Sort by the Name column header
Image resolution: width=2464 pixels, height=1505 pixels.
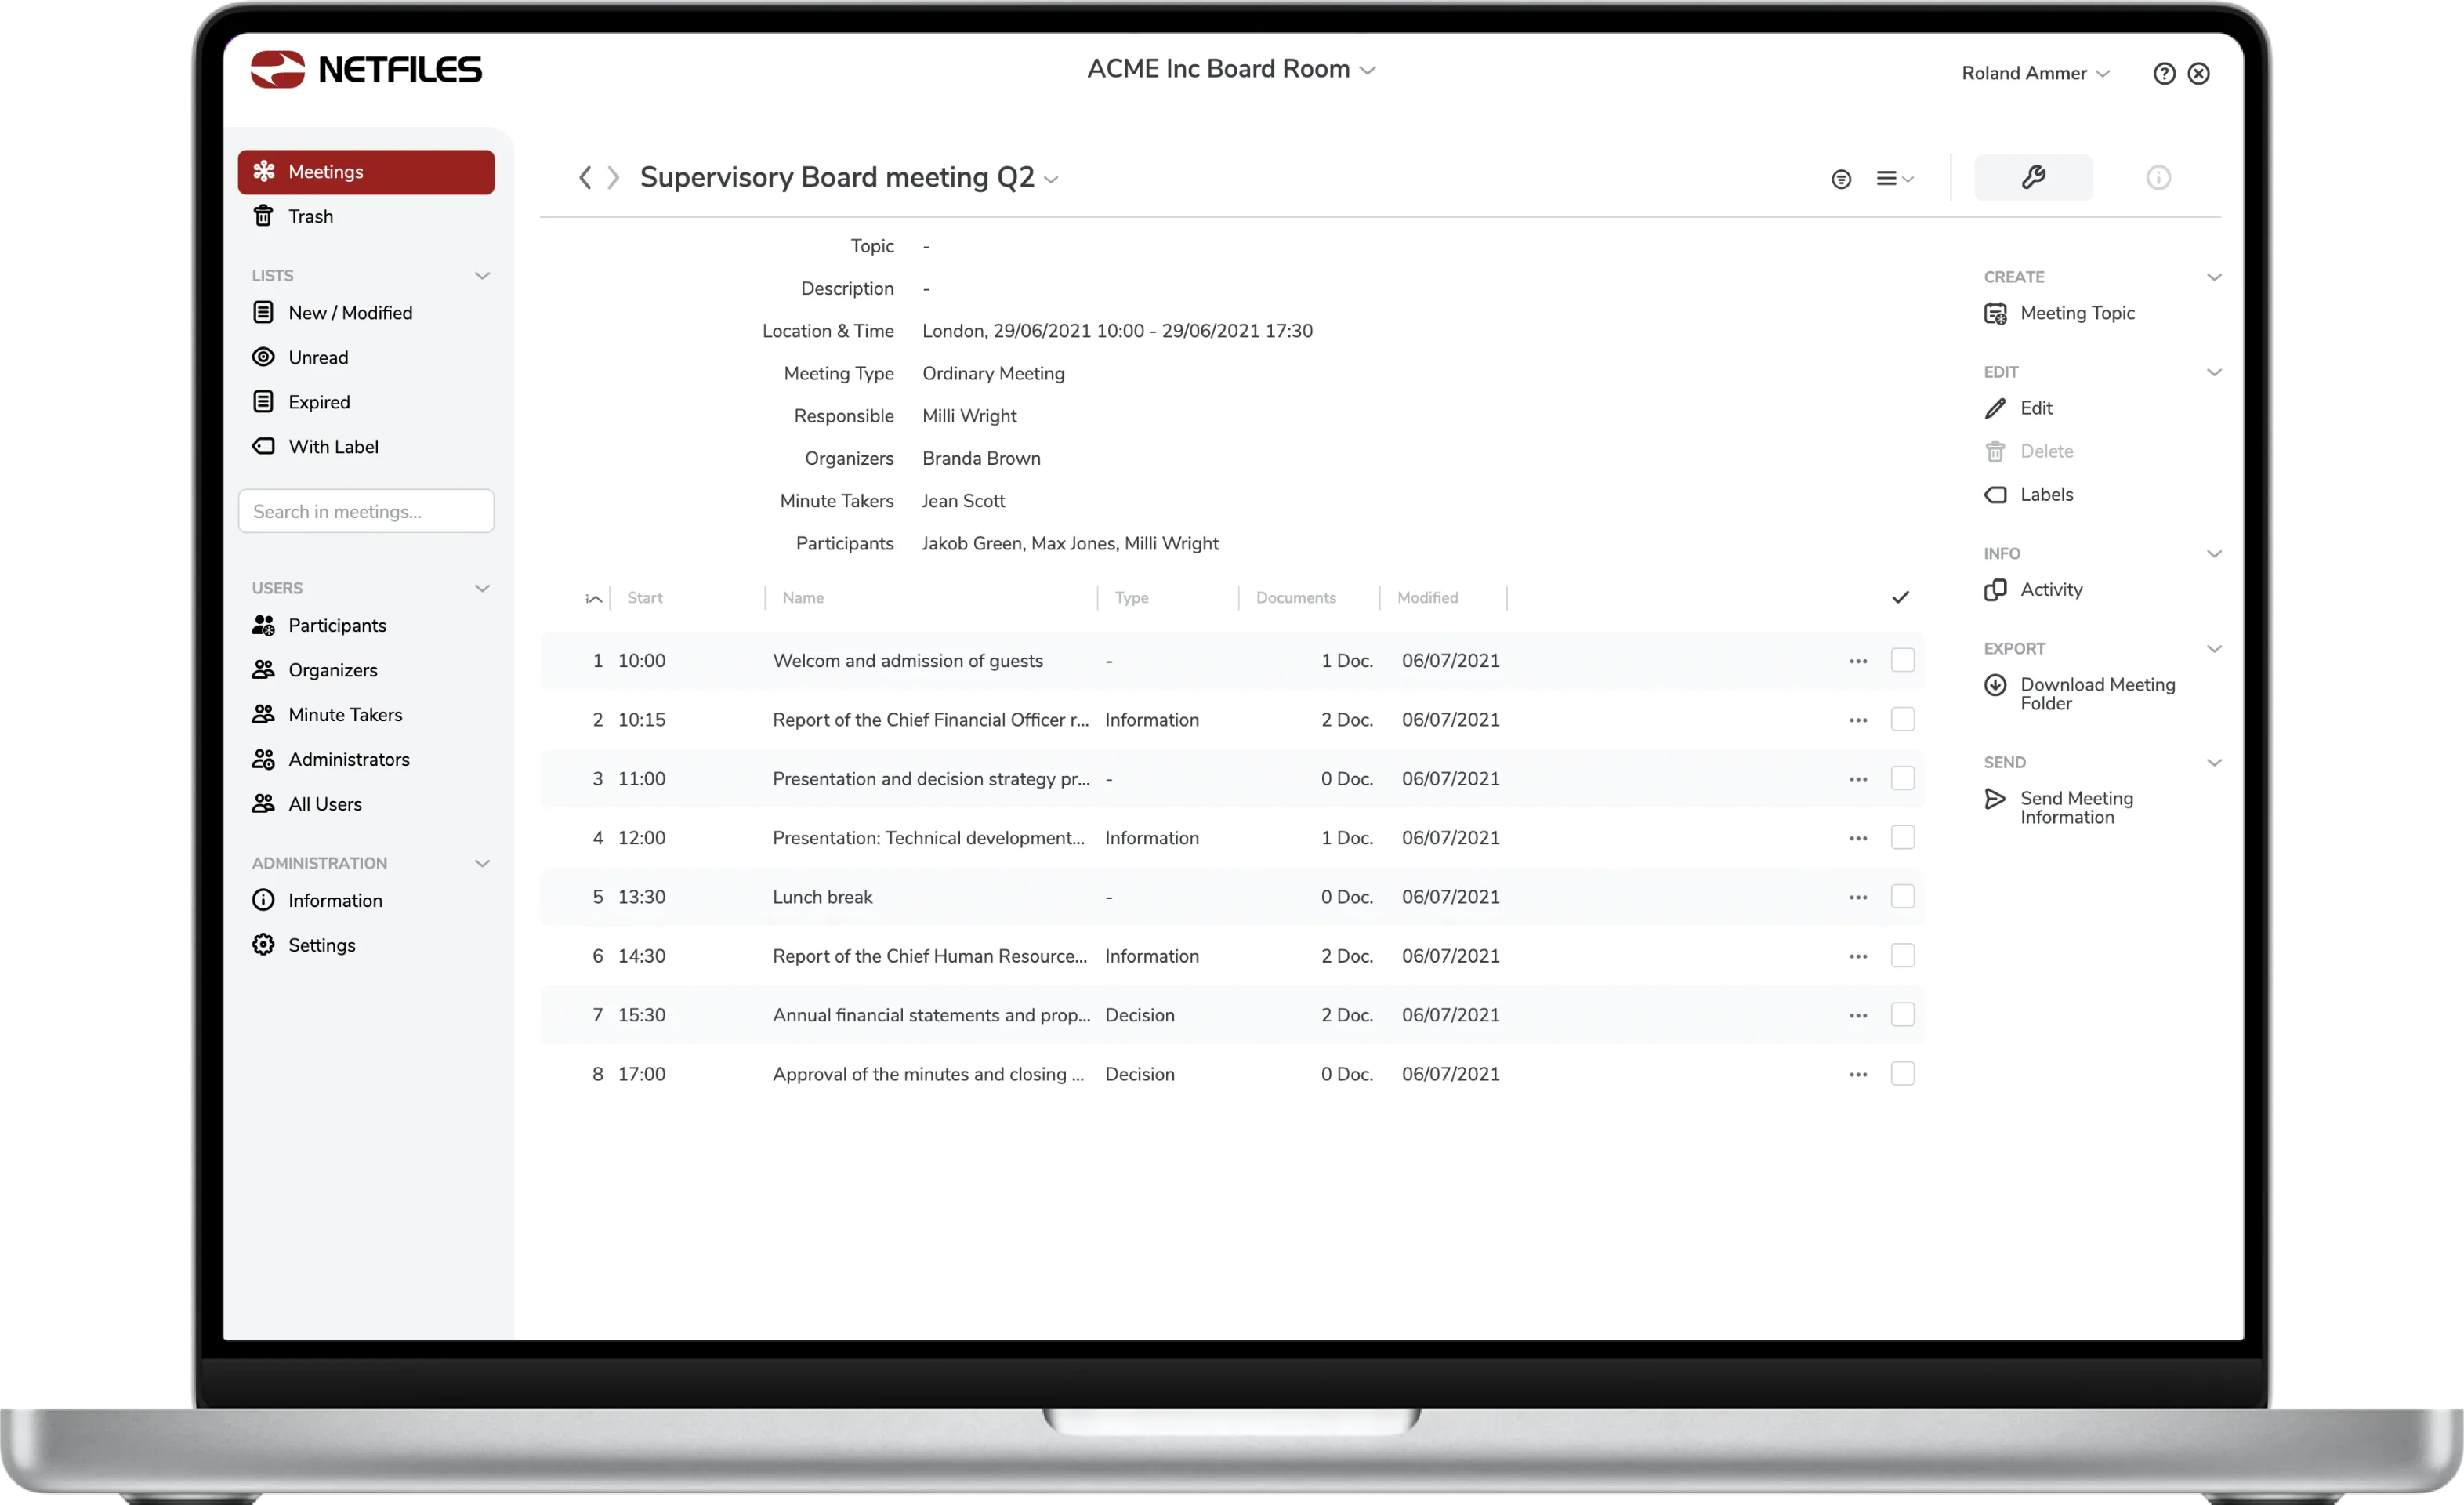click(x=803, y=597)
